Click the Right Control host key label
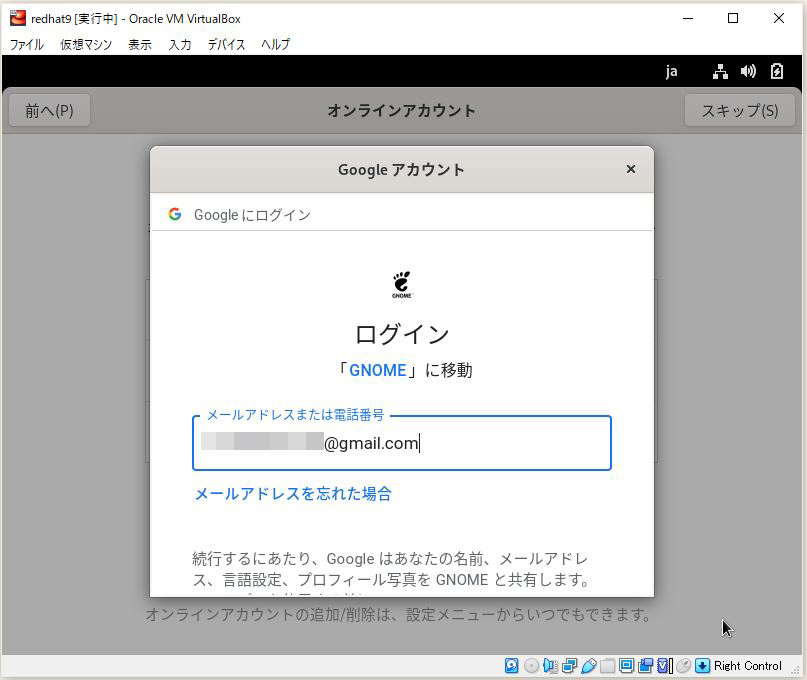807x680 pixels. click(748, 666)
